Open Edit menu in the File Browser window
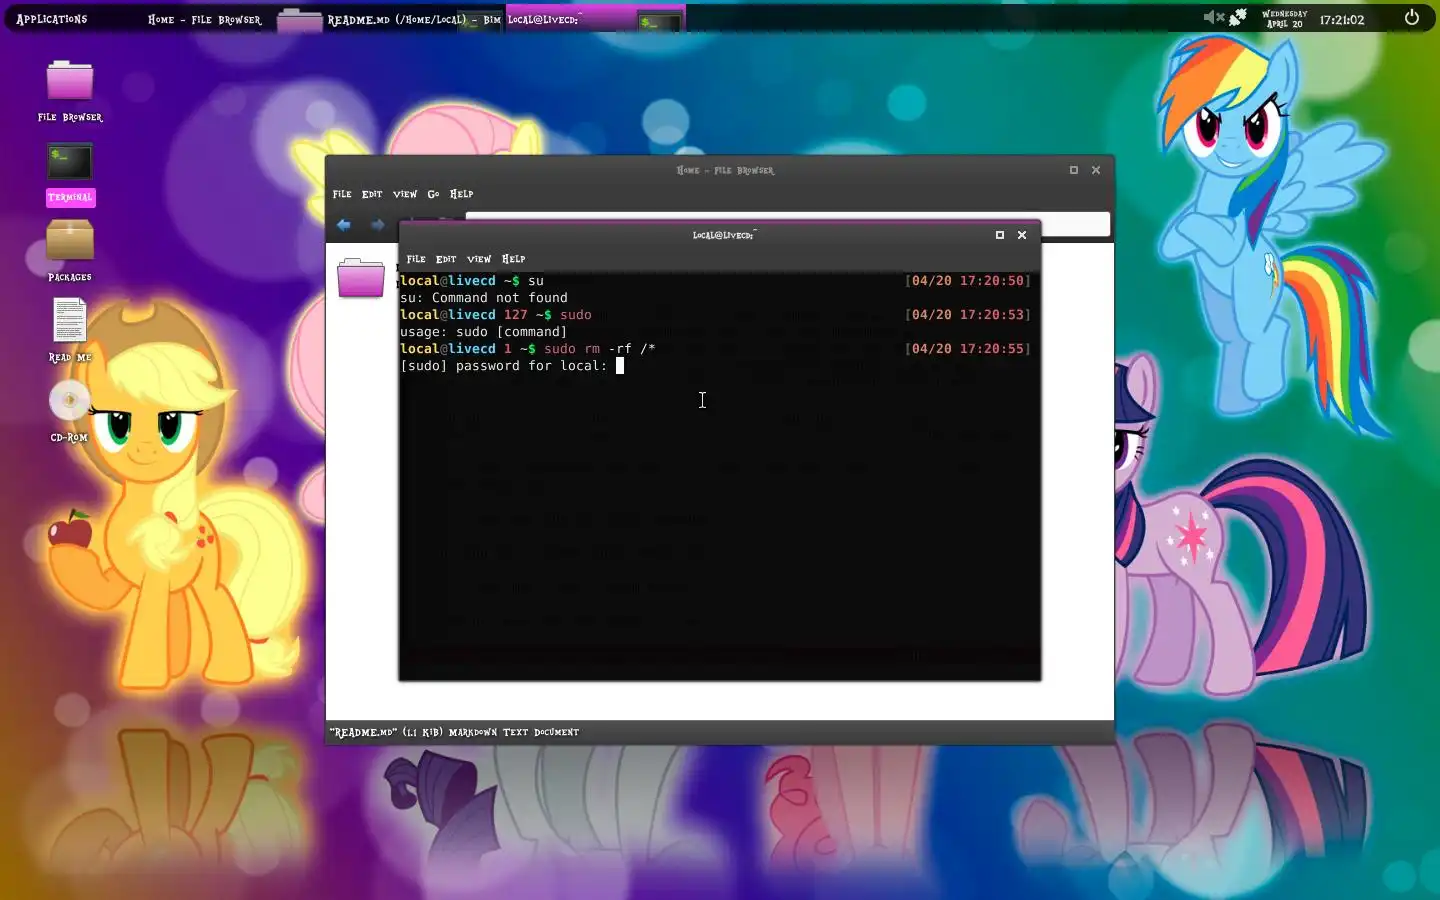The height and width of the screenshot is (900, 1440). tap(372, 194)
